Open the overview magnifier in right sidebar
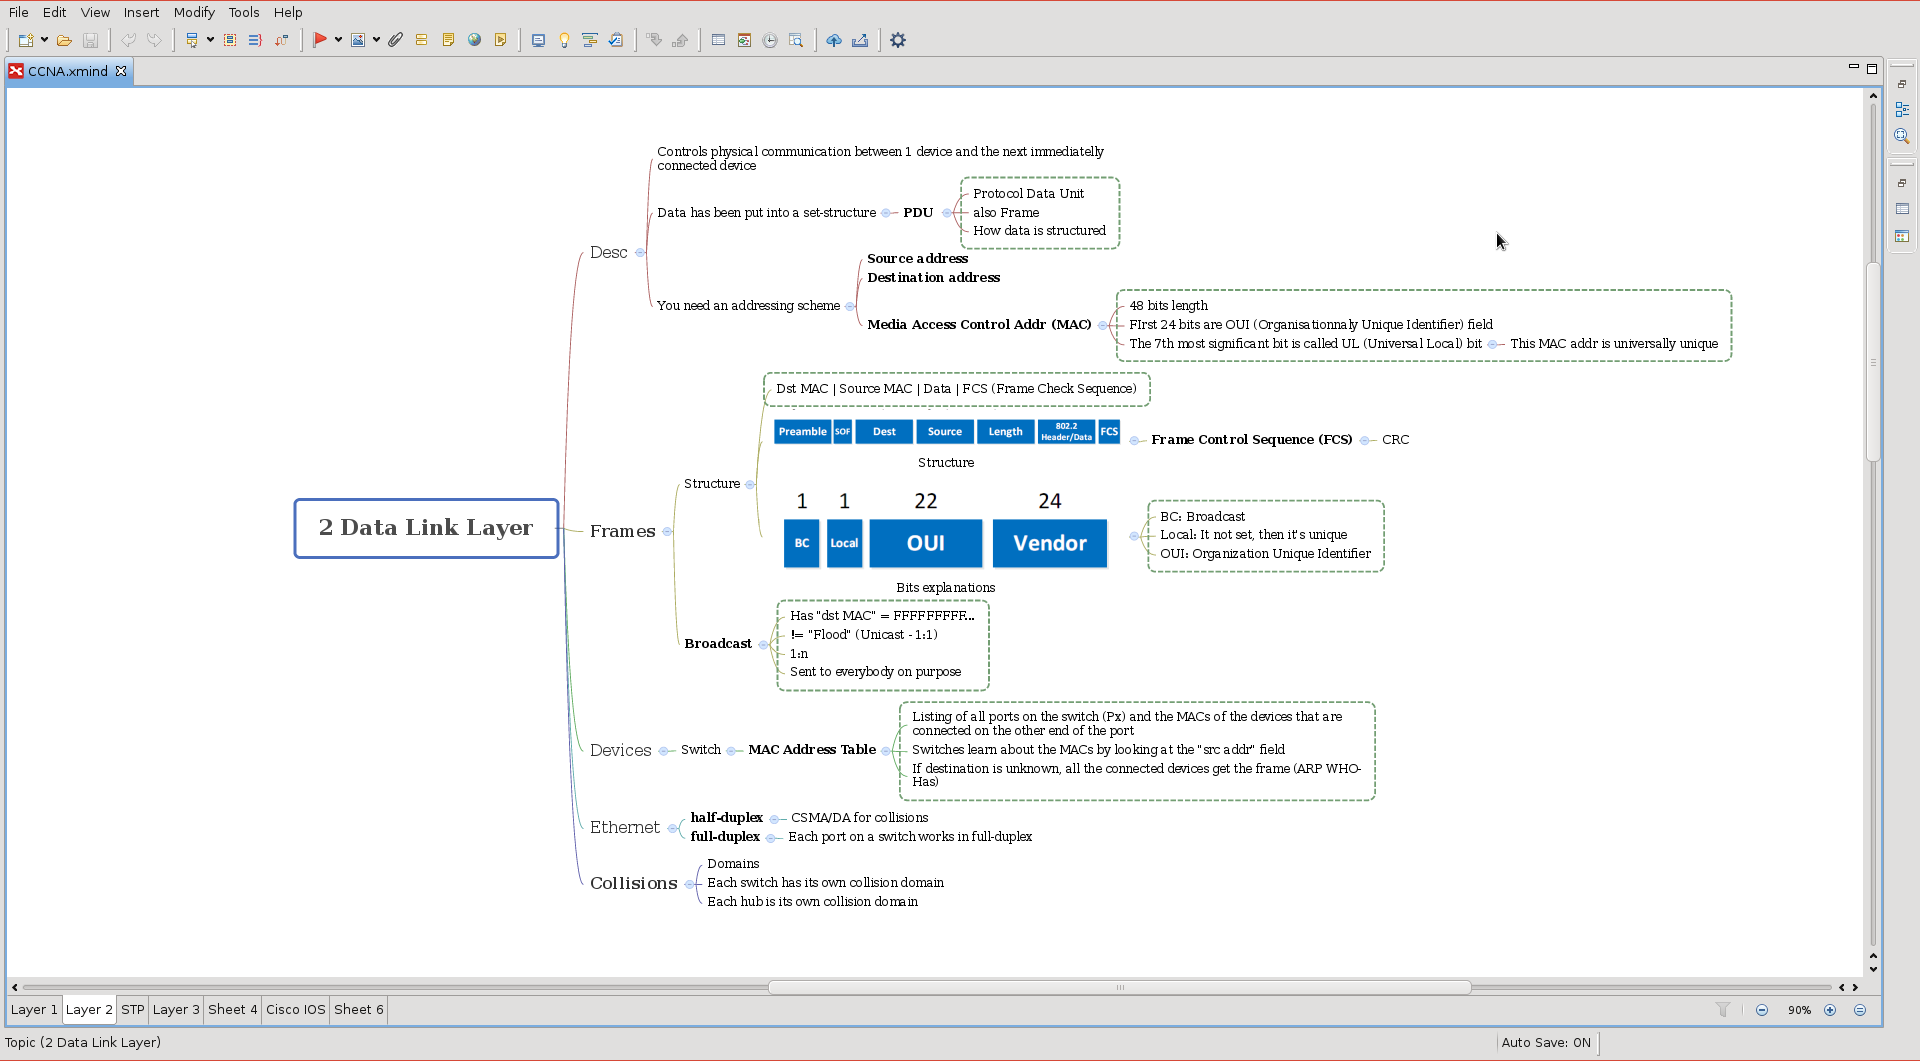This screenshot has width=1920, height=1061. pyautogui.click(x=1902, y=136)
